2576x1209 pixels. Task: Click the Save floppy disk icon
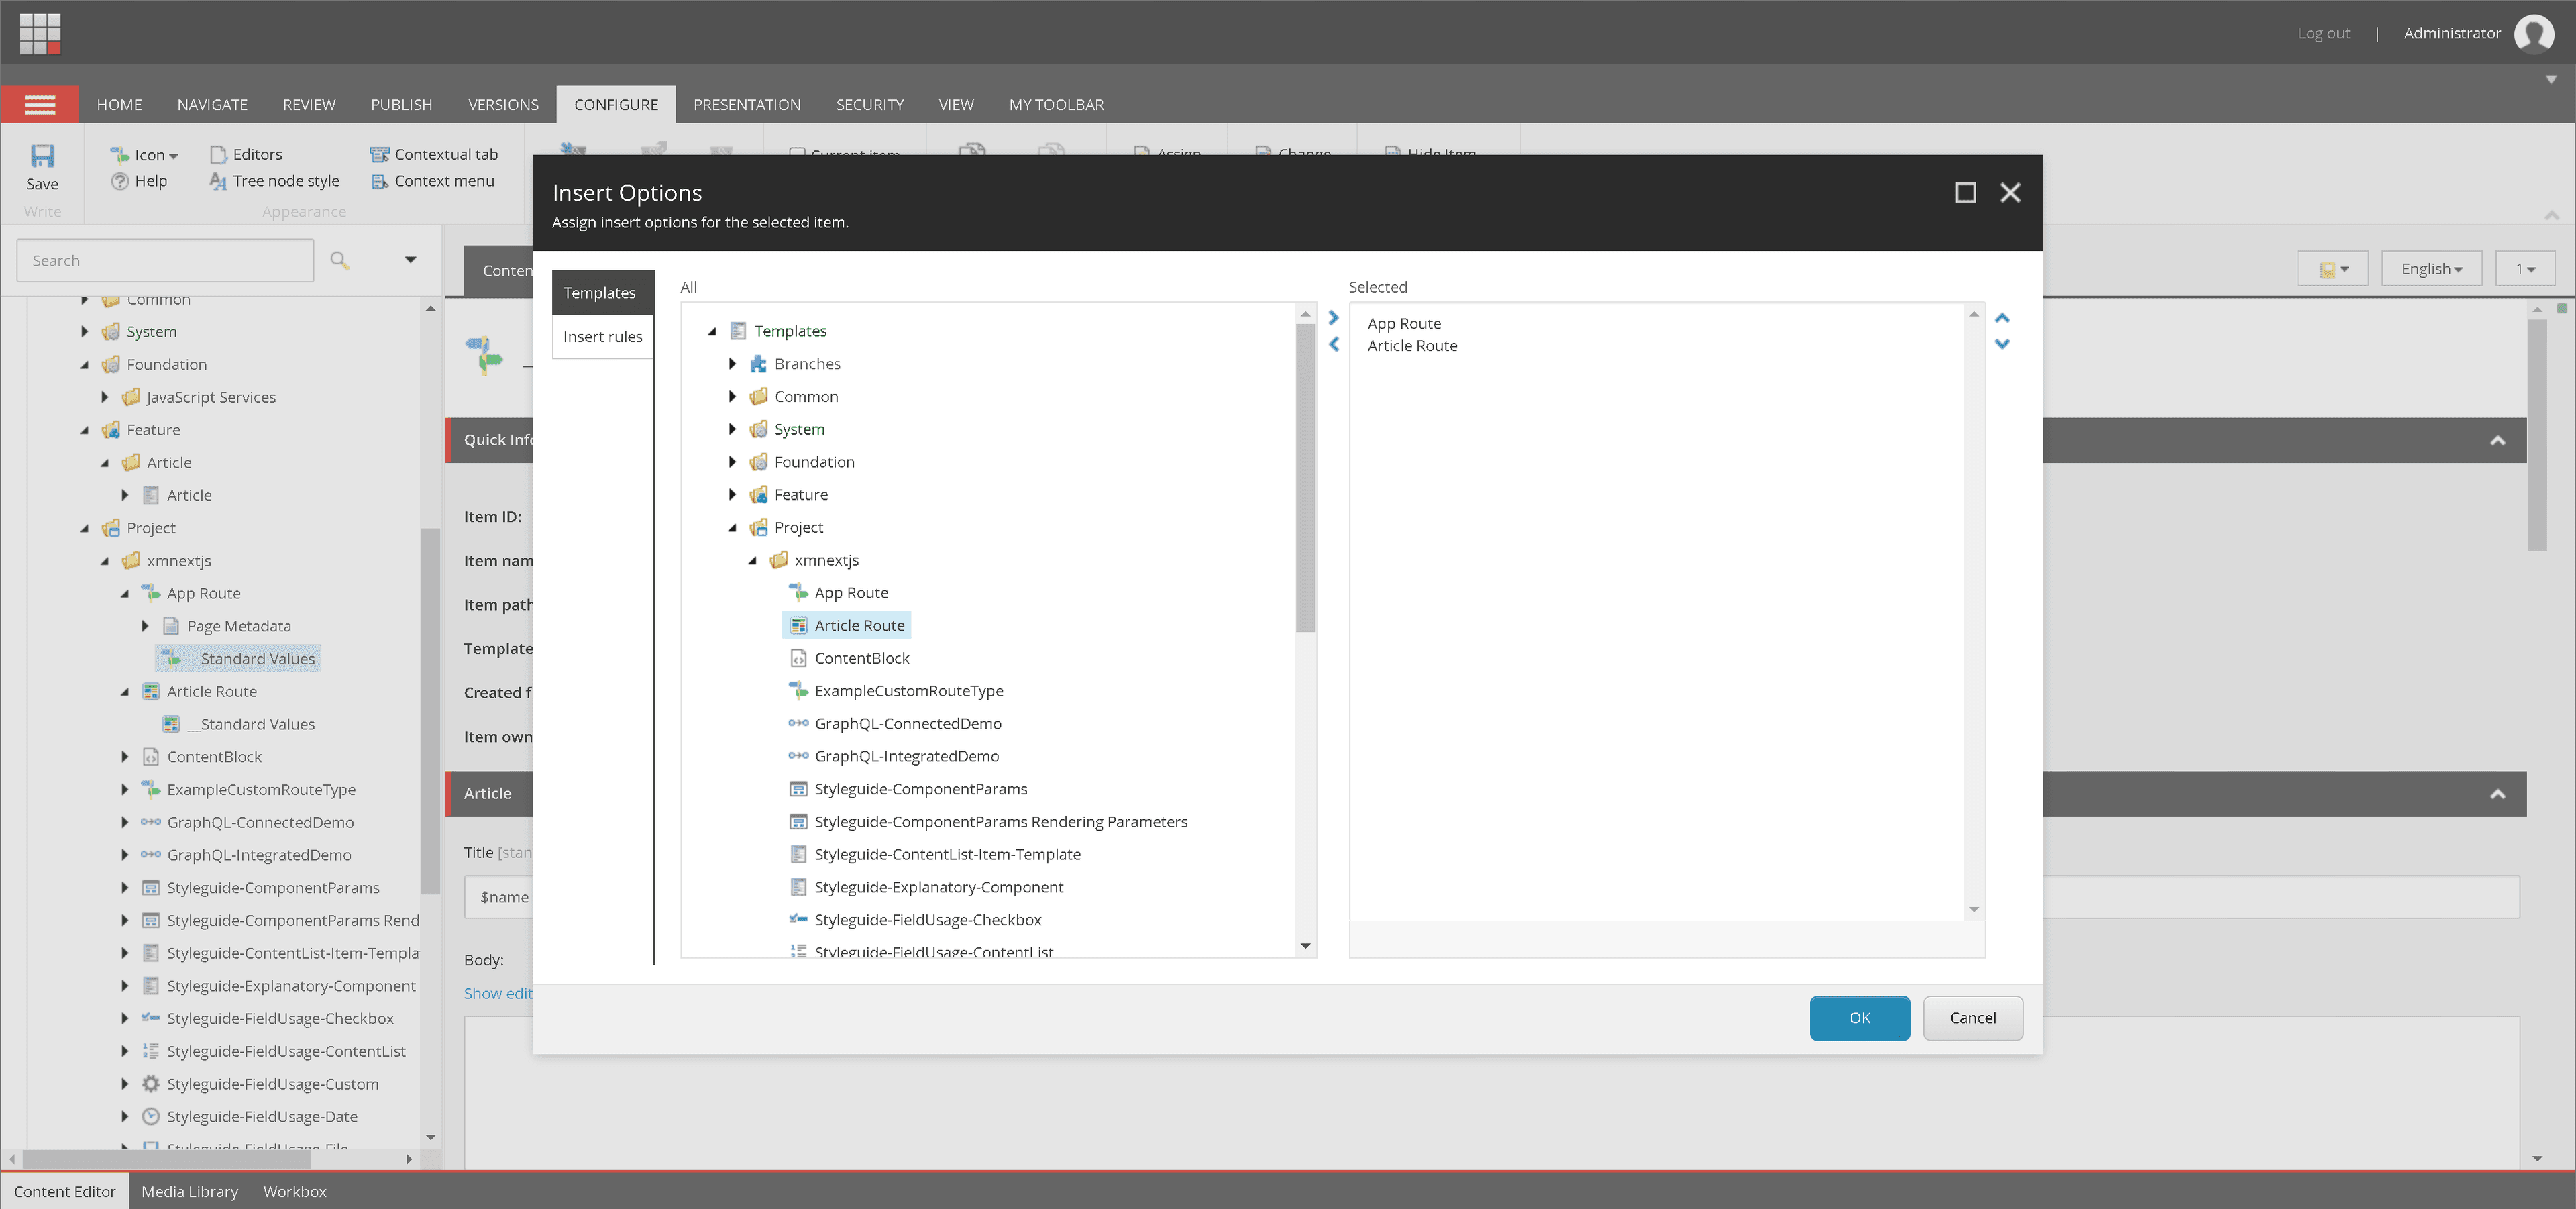(42, 155)
